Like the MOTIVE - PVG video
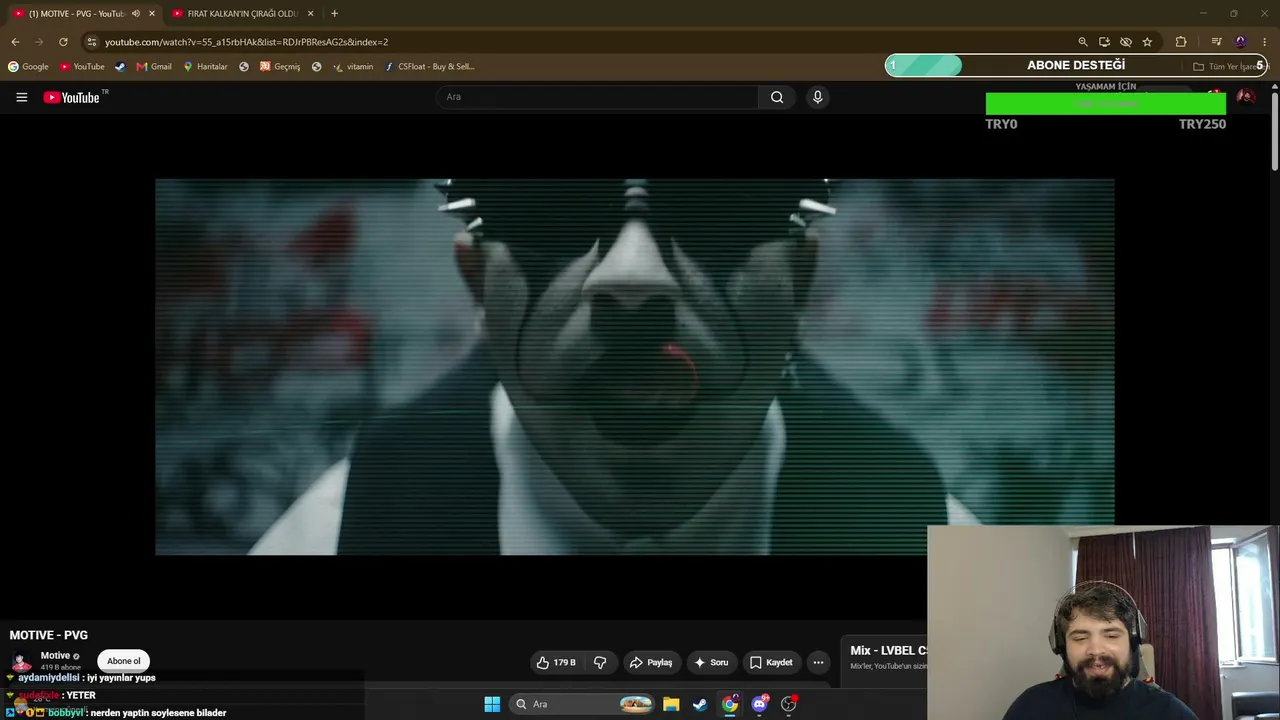Screen dimensions: 1280x720 coord(556,662)
